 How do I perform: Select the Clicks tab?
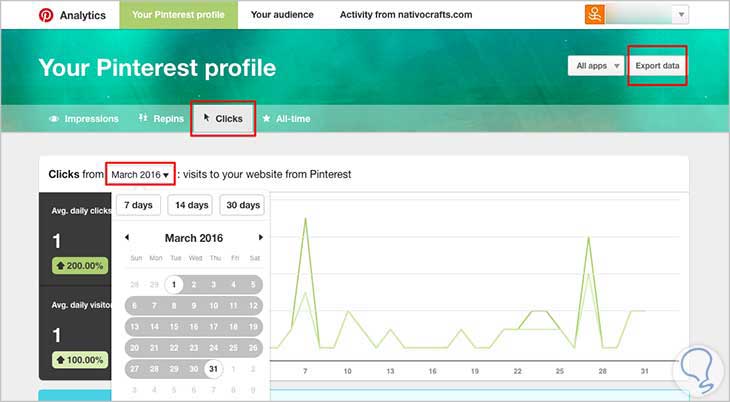click(223, 119)
